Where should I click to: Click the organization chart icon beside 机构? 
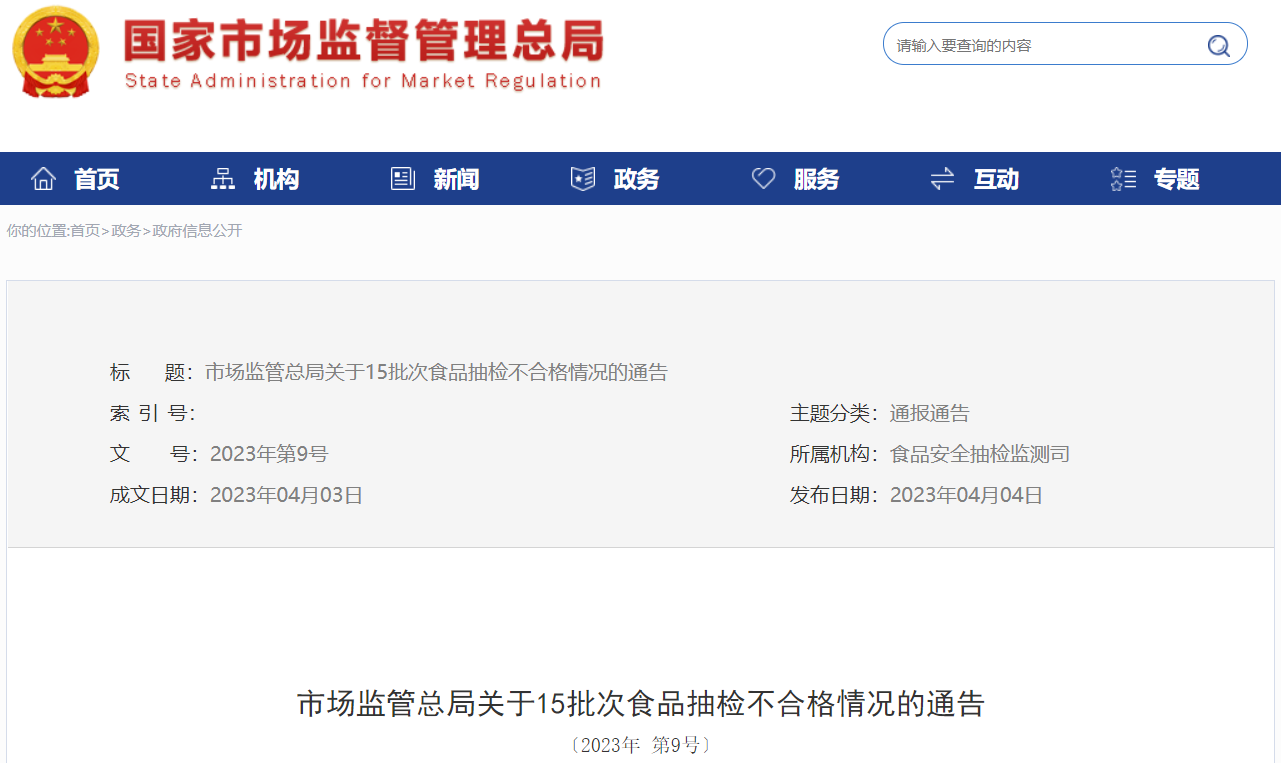tap(223, 179)
